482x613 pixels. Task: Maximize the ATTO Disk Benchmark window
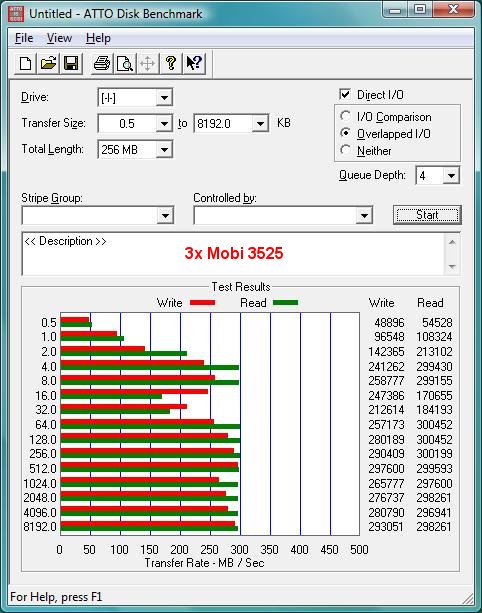[419, 10]
